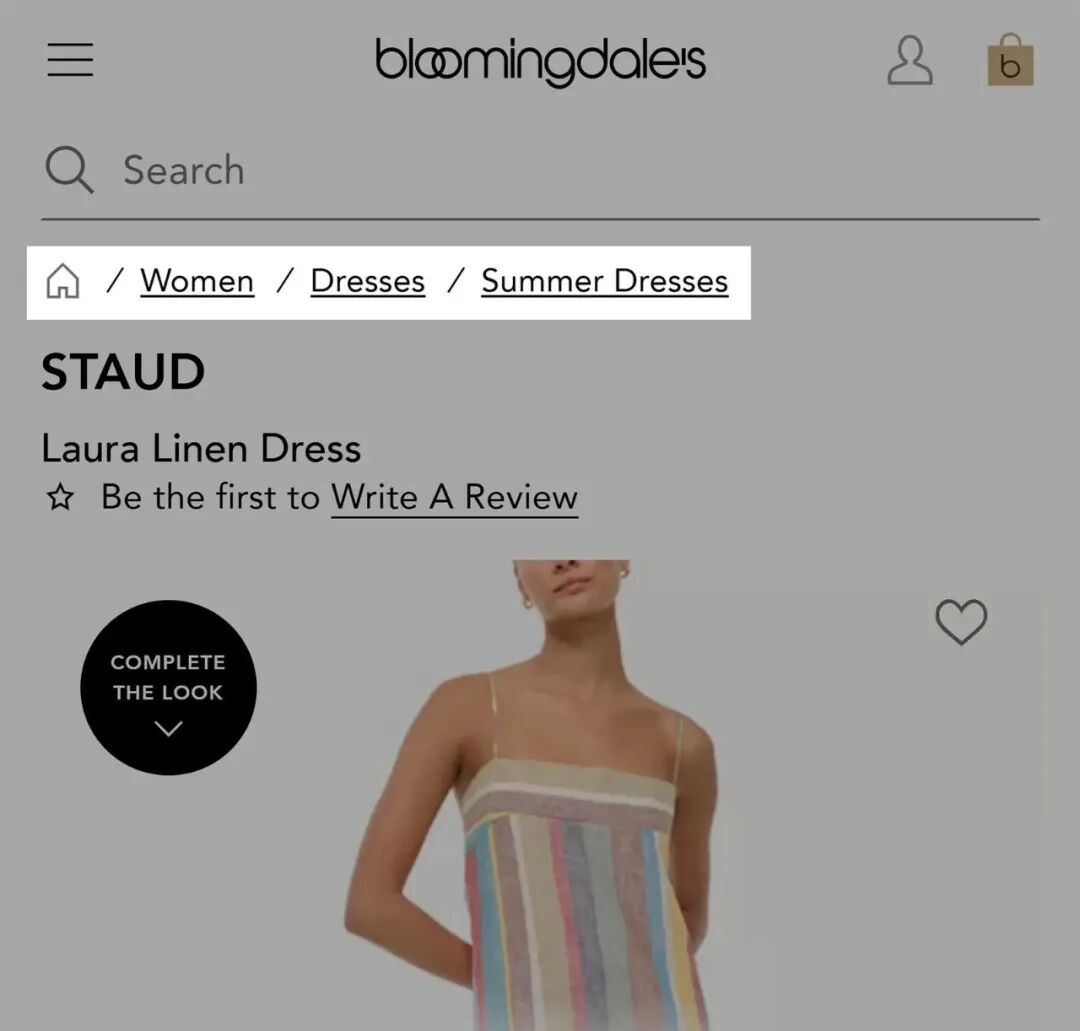Click the Complete The Look label
Image resolution: width=1080 pixels, height=1031 pixels.
168,677
